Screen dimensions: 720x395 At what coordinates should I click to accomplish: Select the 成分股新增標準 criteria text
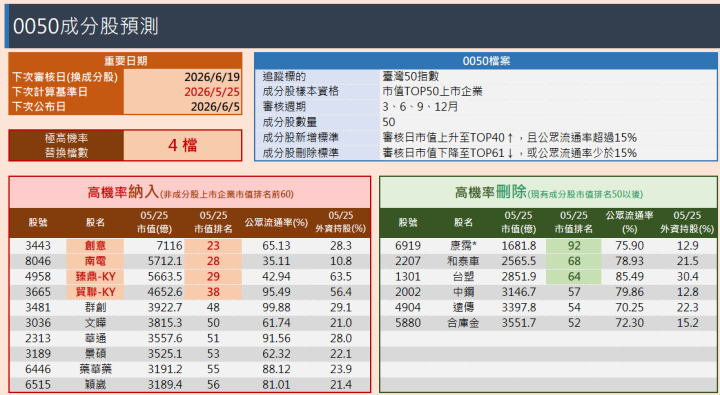point(509,137)
